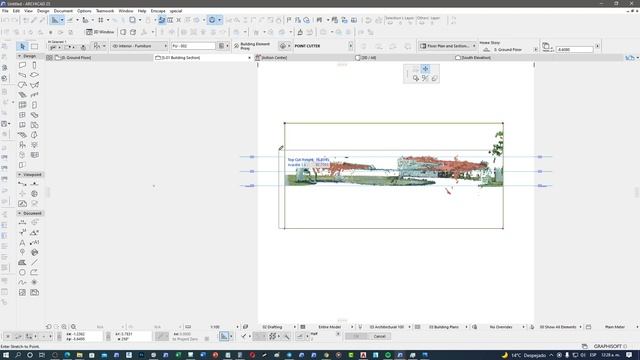Select the Wall tool under Design
Viewport: 640px width, 360px height.
point(22,65)
